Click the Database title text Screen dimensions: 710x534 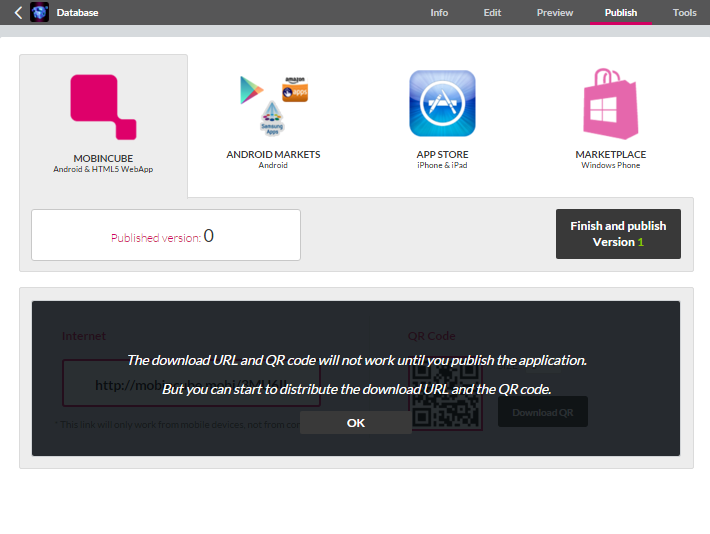[77, 13]
